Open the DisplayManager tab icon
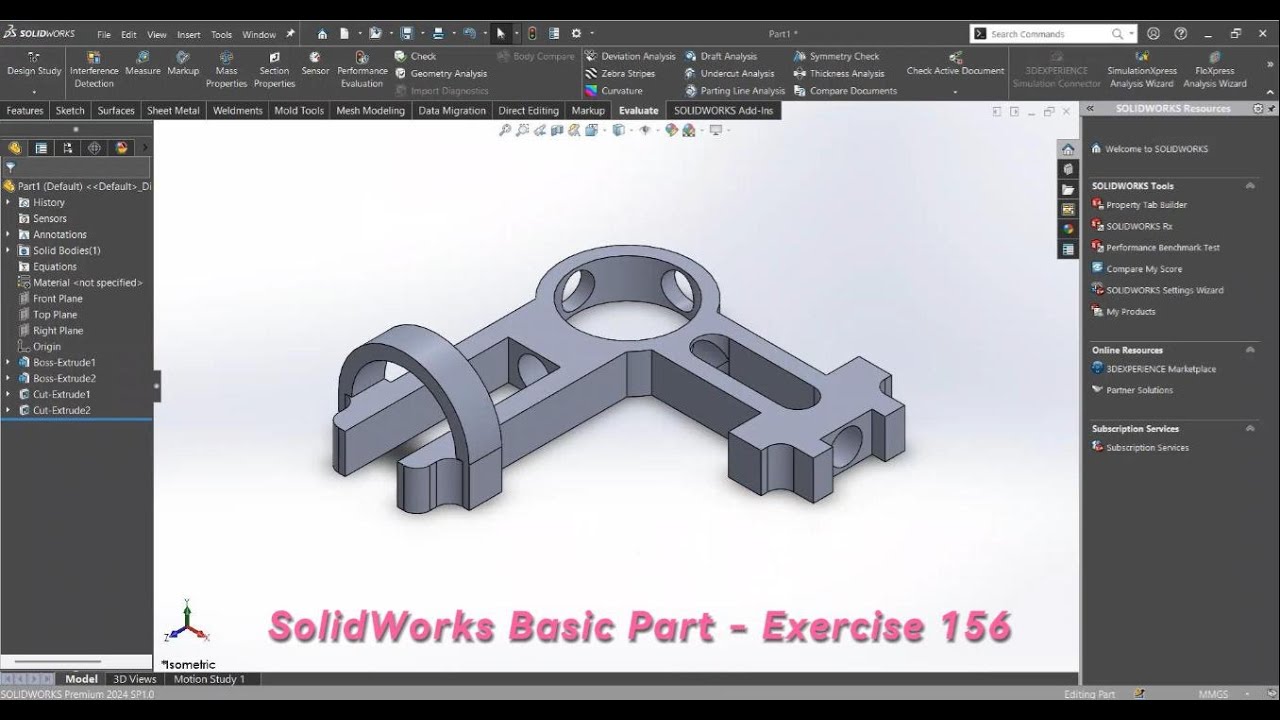The width and height of the screenshot is (1280, 720). tap(121, 148)
